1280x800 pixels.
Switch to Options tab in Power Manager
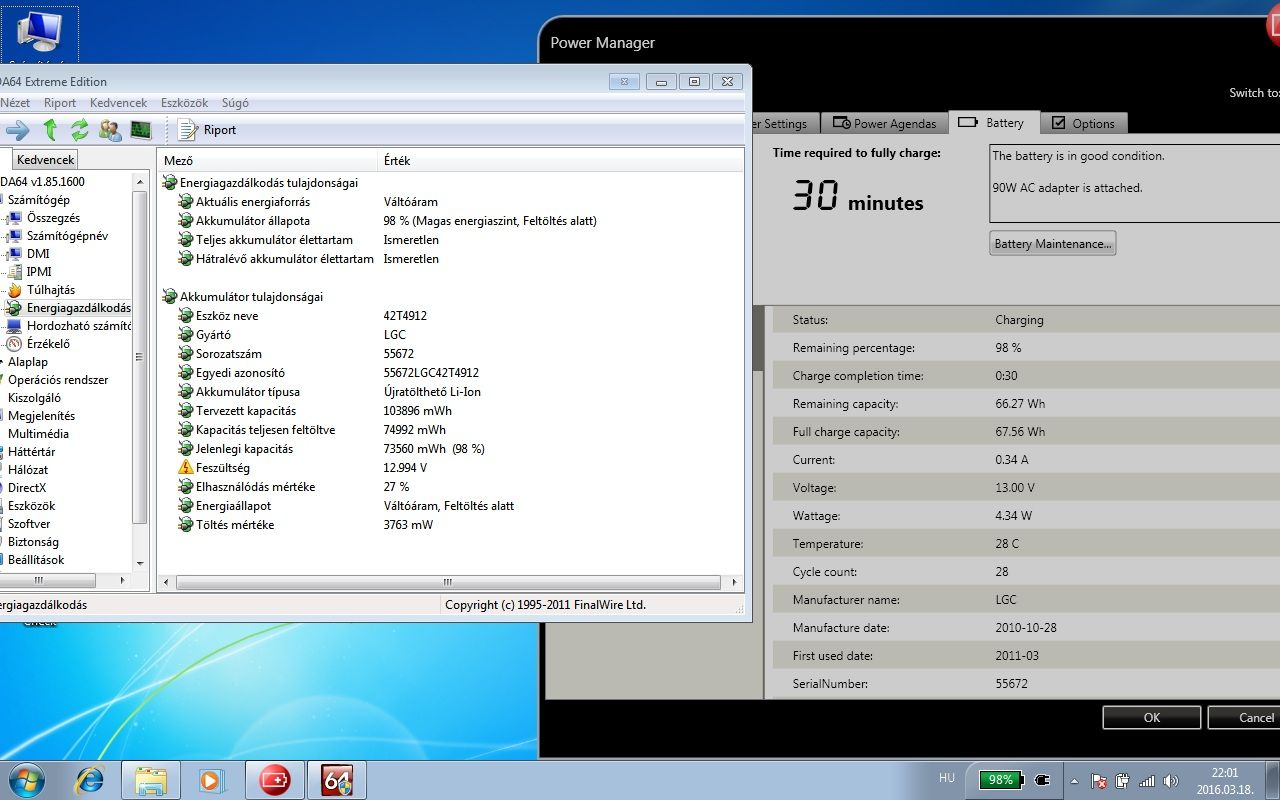click(x=1083, y=123)
